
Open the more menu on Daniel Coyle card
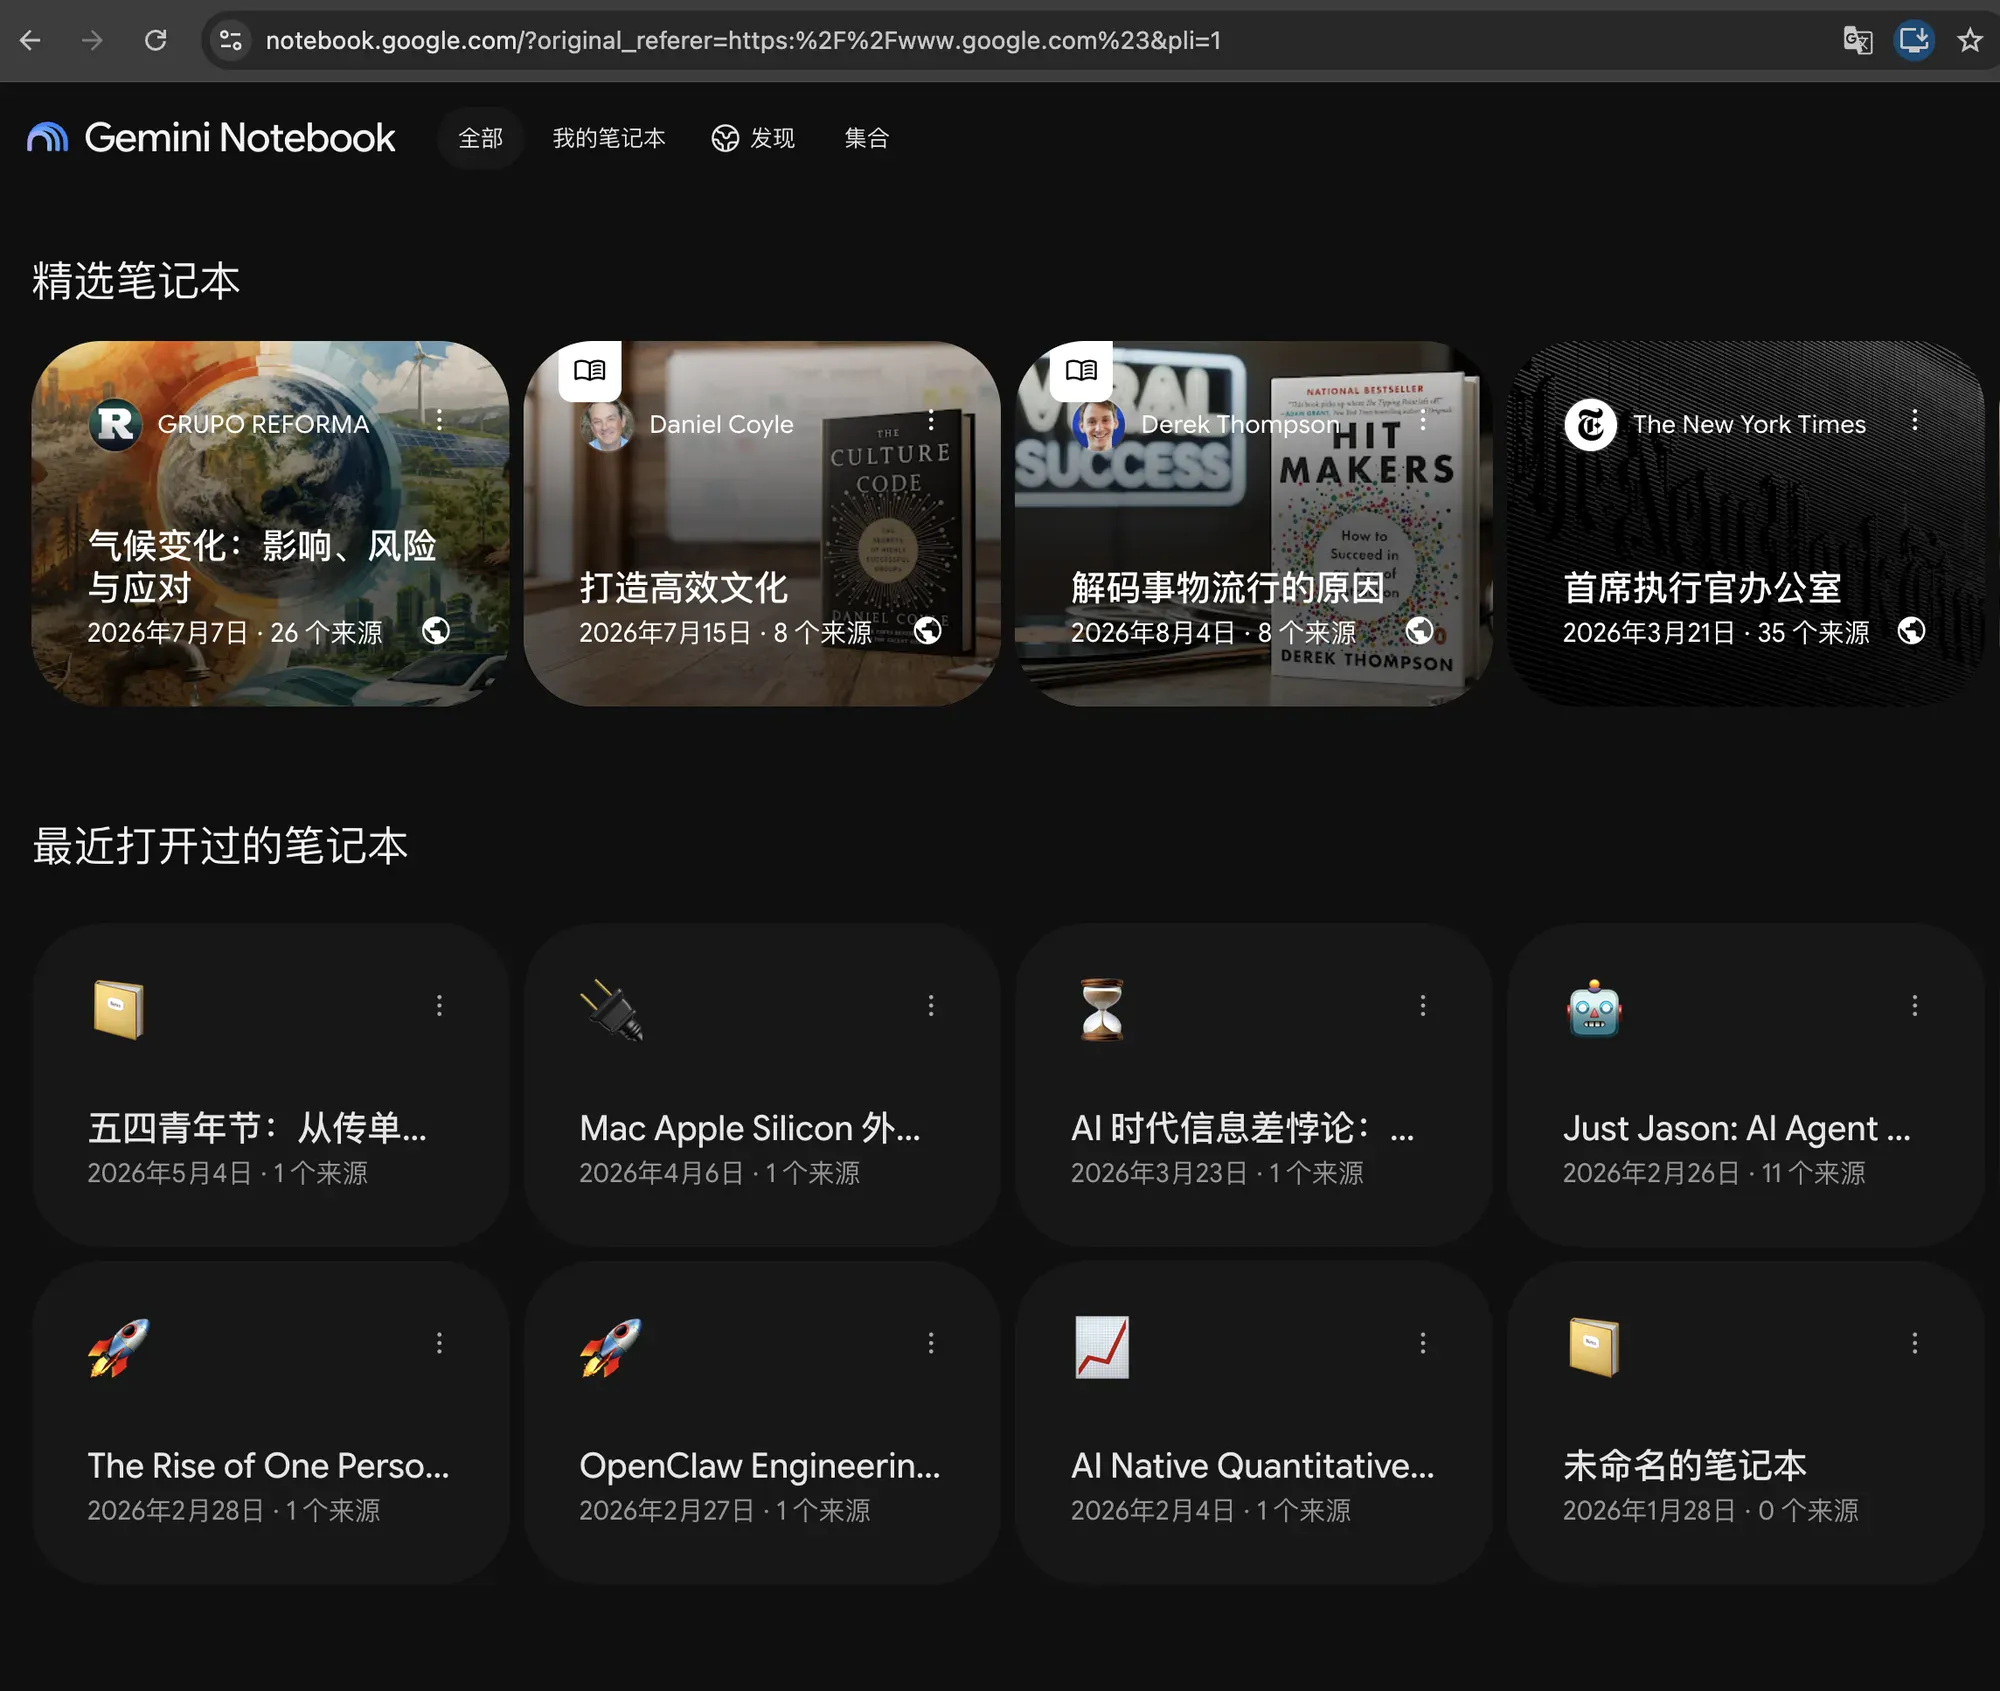coord(931,421)
